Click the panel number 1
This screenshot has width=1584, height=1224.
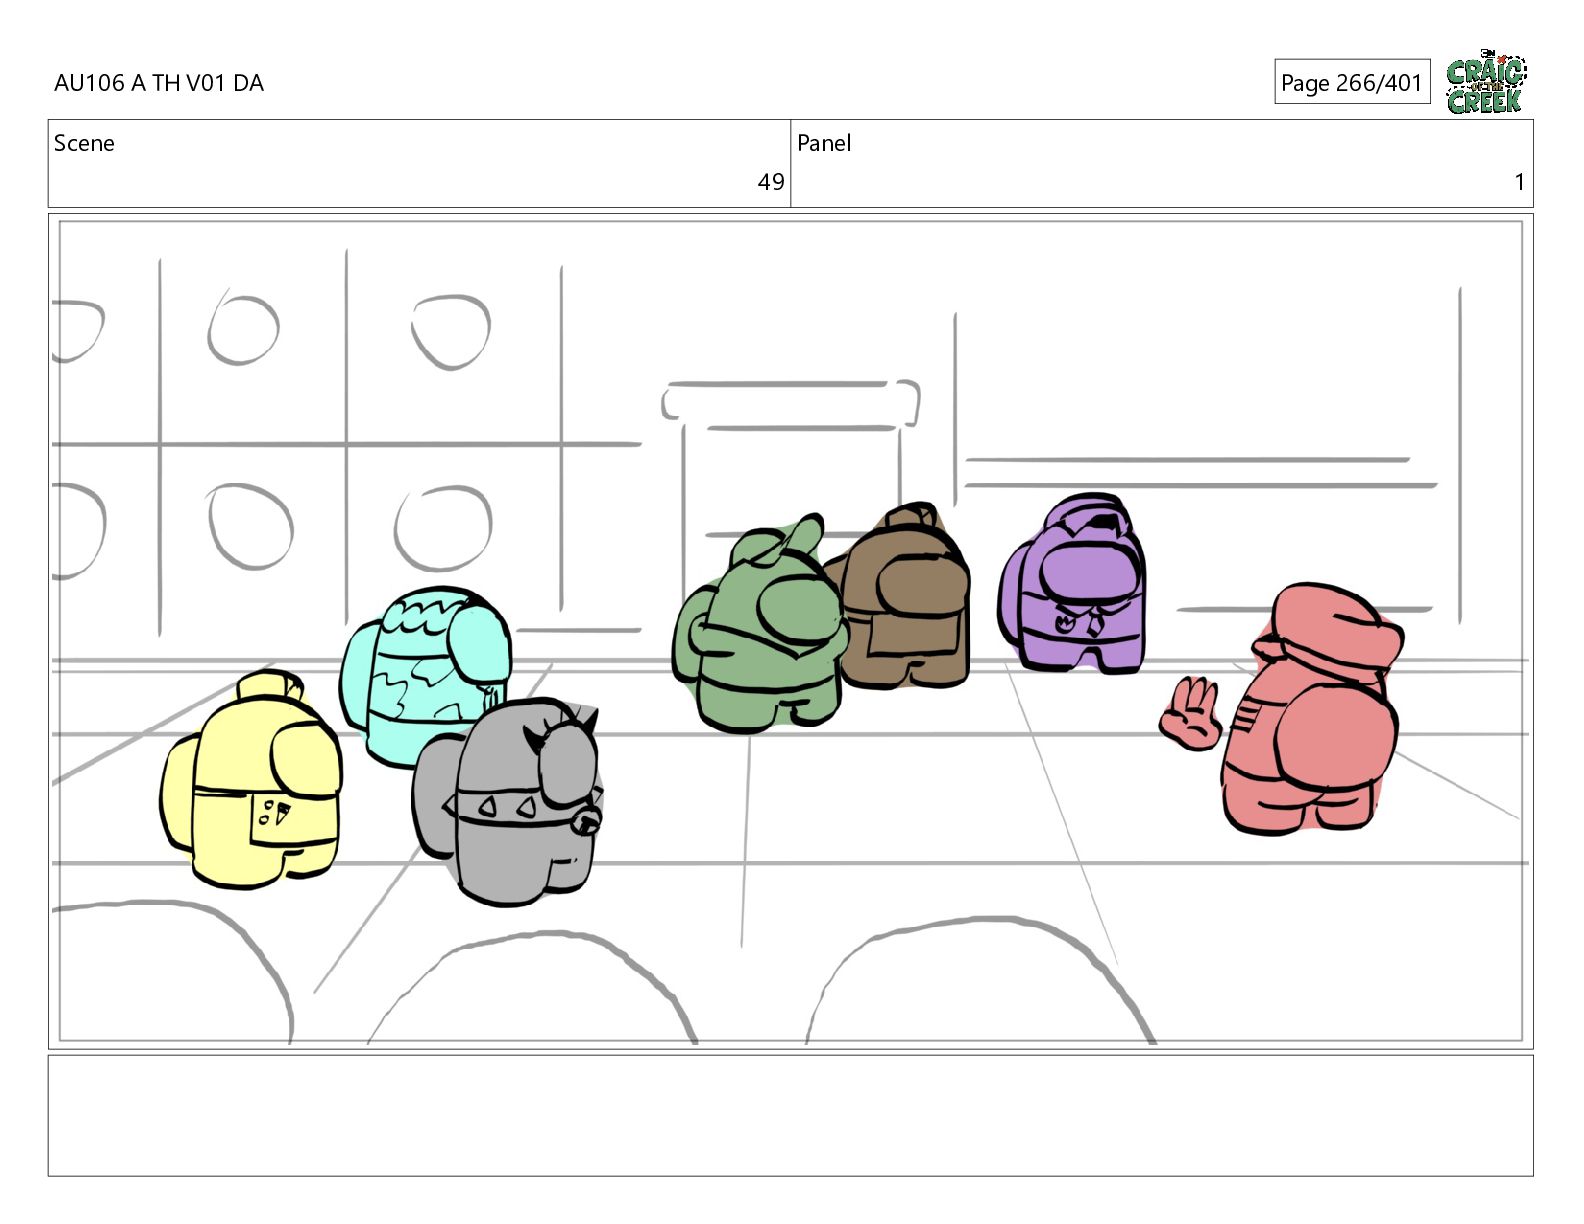pos(1519,182)
